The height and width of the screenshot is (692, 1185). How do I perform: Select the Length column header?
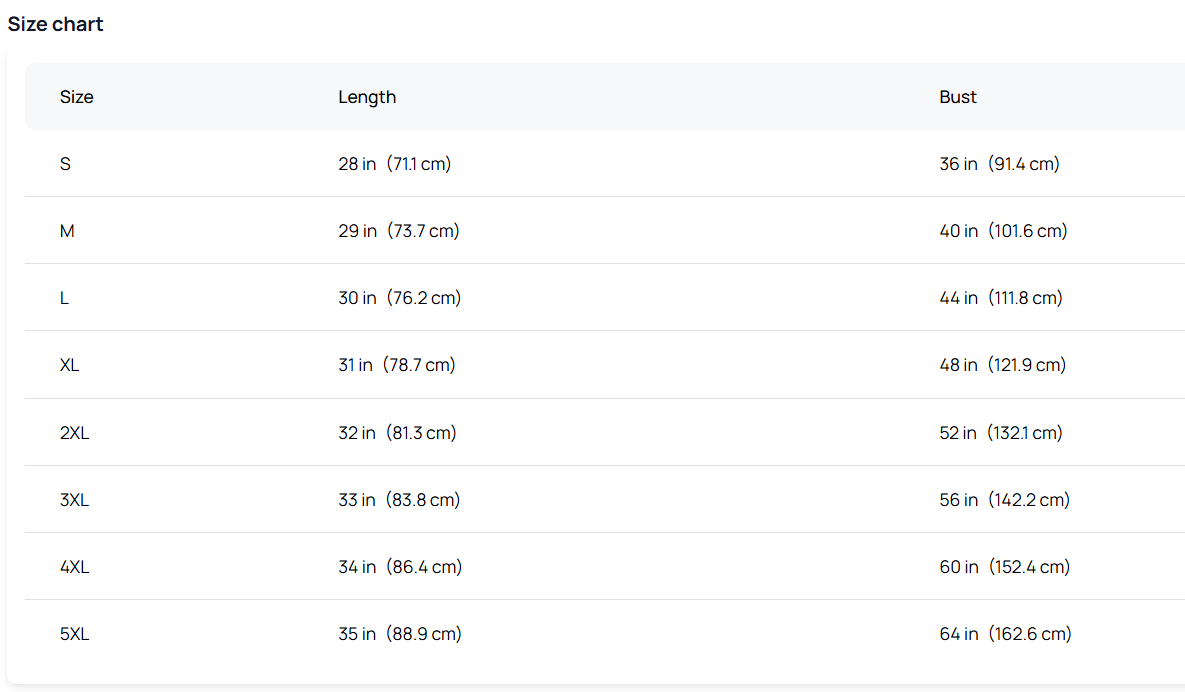tap(367, 97)
